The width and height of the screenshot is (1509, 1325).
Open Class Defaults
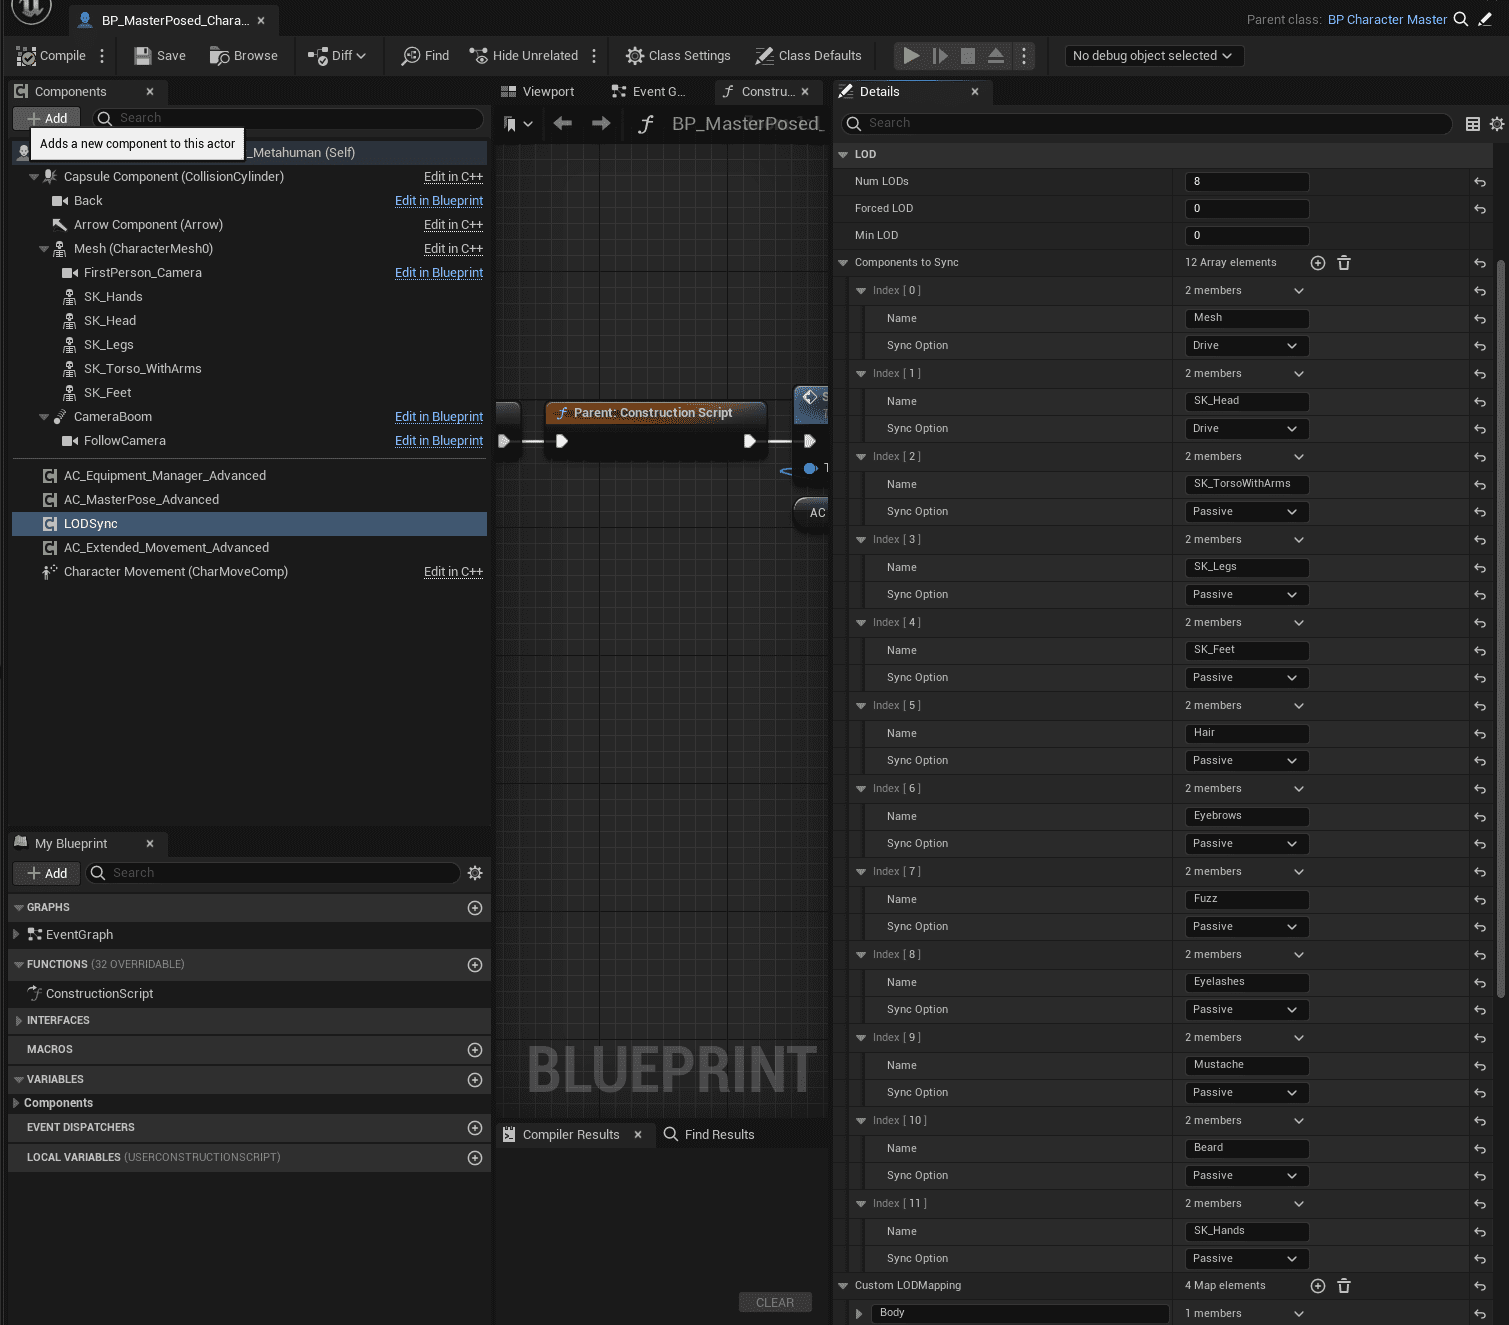point(808,56)
